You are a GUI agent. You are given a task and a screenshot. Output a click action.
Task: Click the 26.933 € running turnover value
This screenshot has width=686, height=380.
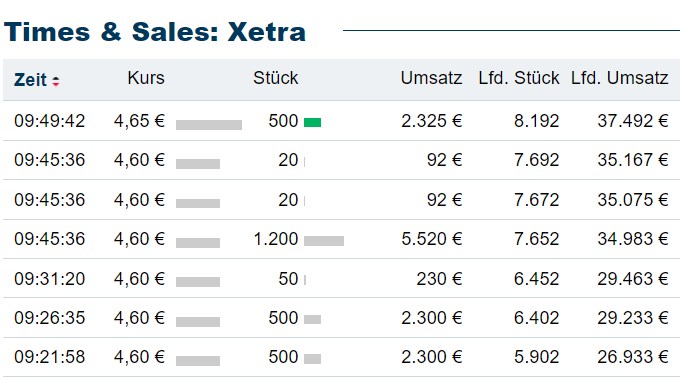click(x=633, y=357)
